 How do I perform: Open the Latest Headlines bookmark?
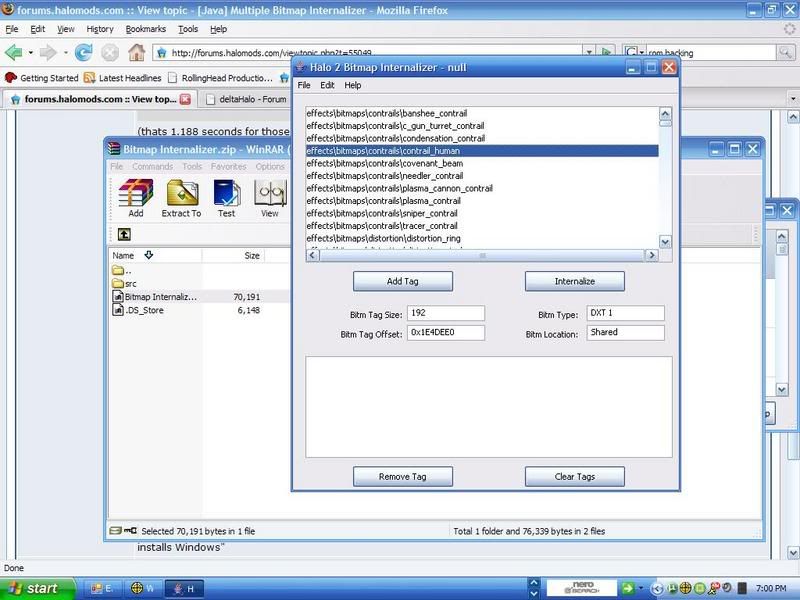[122, 78]
